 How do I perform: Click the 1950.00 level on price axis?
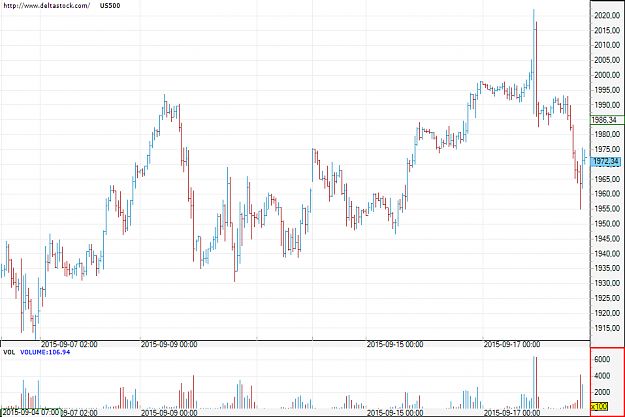coord(607,224)
